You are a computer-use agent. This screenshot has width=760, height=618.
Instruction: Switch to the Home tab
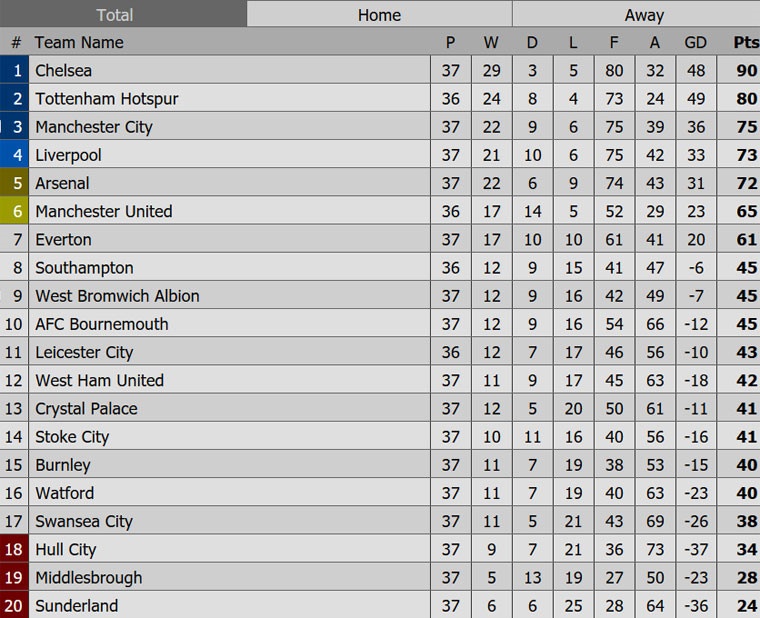[x=379, y=14]
